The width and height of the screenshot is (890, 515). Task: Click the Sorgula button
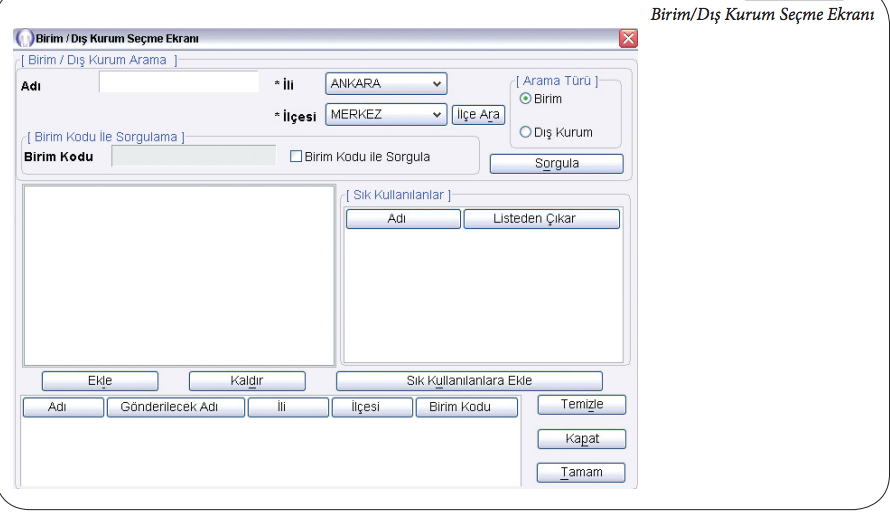pos(556,163)
